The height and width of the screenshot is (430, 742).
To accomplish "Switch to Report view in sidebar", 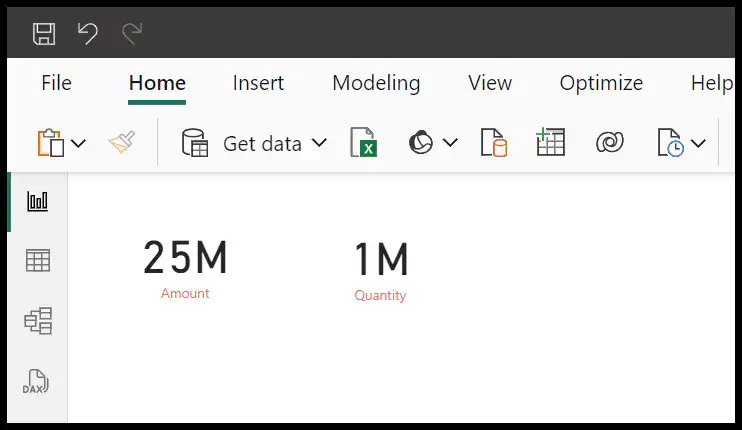I will click(x=37, y=201).
